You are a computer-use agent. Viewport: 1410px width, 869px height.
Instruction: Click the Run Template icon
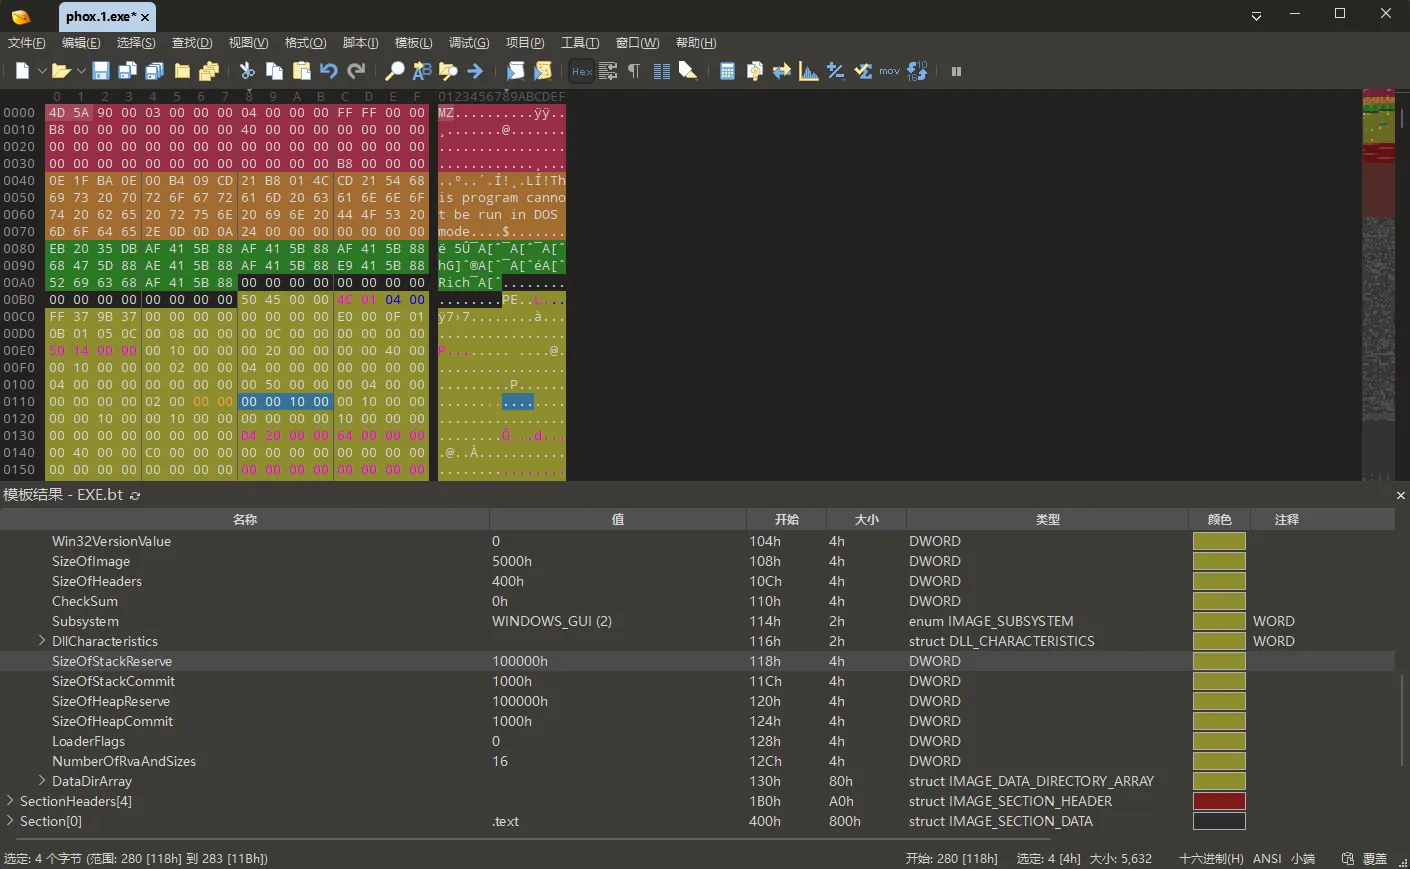point(543,71)
